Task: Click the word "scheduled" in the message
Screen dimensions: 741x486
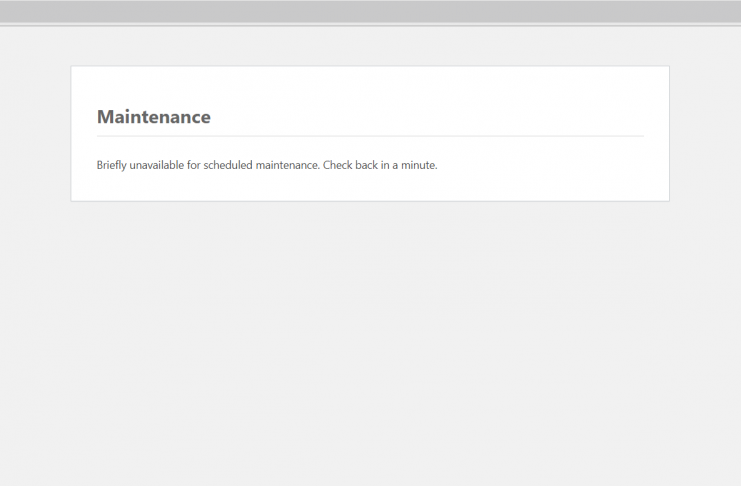Action: (x=227, y=165)
